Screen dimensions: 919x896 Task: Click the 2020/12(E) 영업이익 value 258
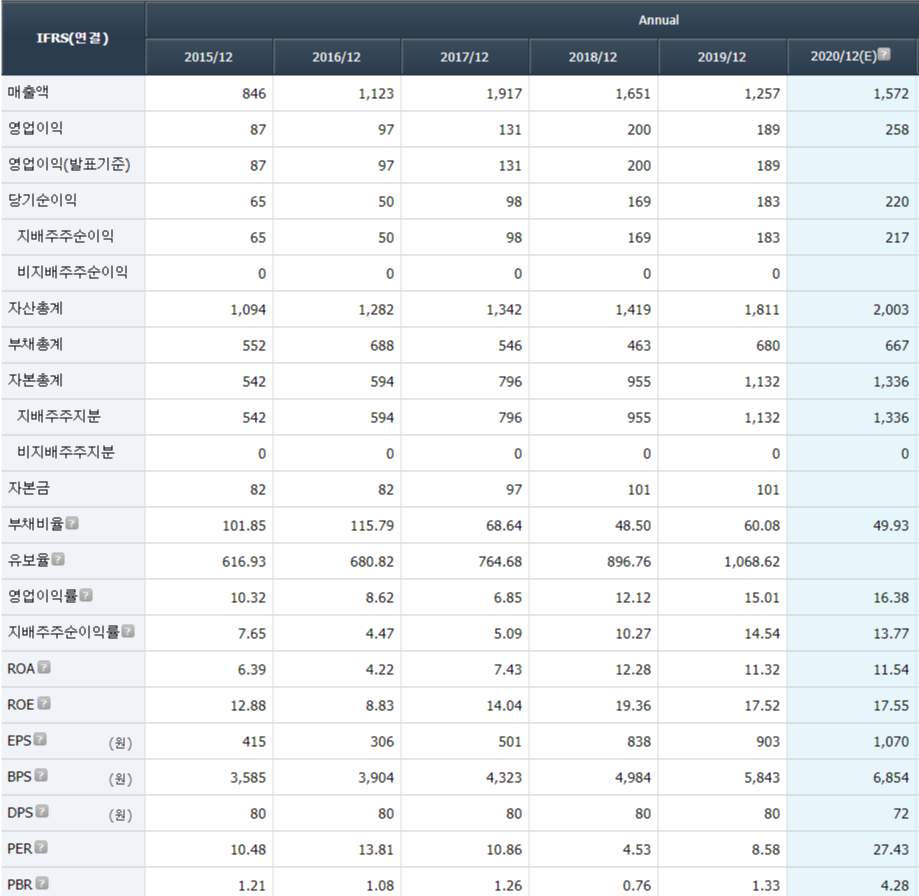(897, 130)
